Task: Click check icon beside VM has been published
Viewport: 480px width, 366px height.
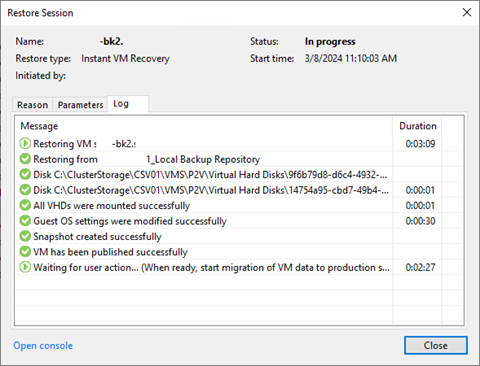Action: click(x=25, y=252)
